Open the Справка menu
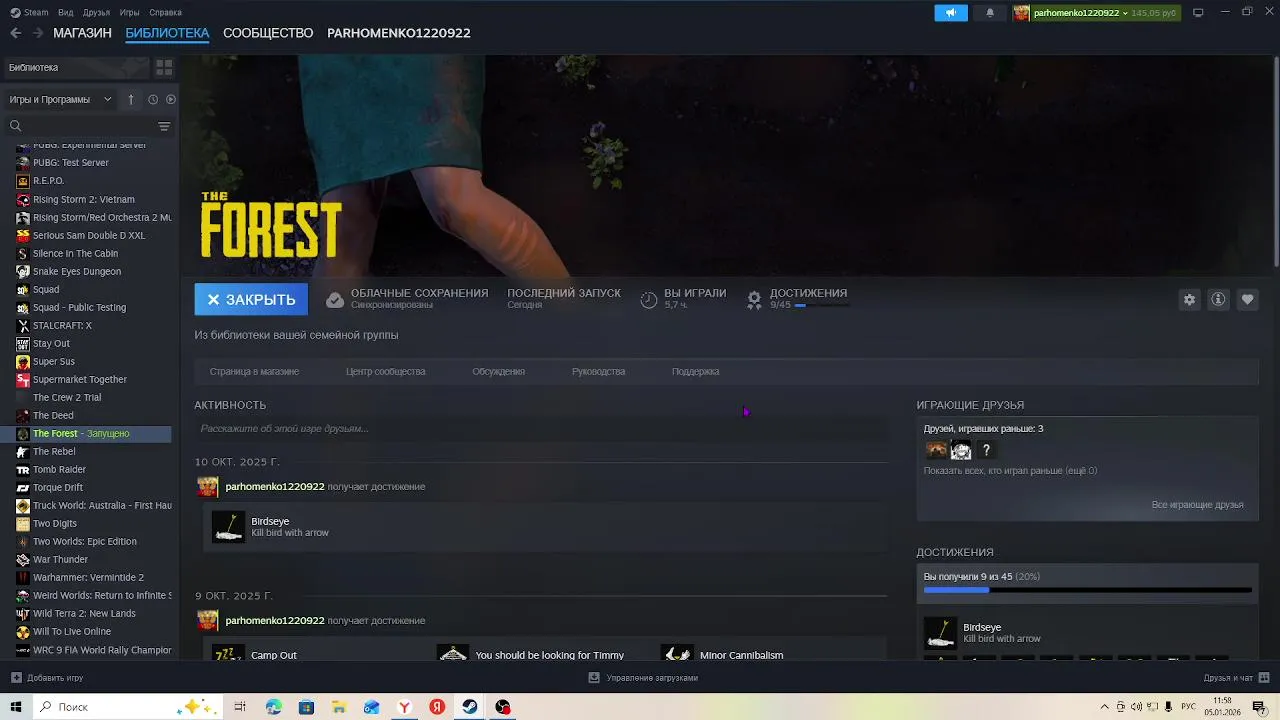The width and height of the screenshot is (1280, 720). click(165, 12)
